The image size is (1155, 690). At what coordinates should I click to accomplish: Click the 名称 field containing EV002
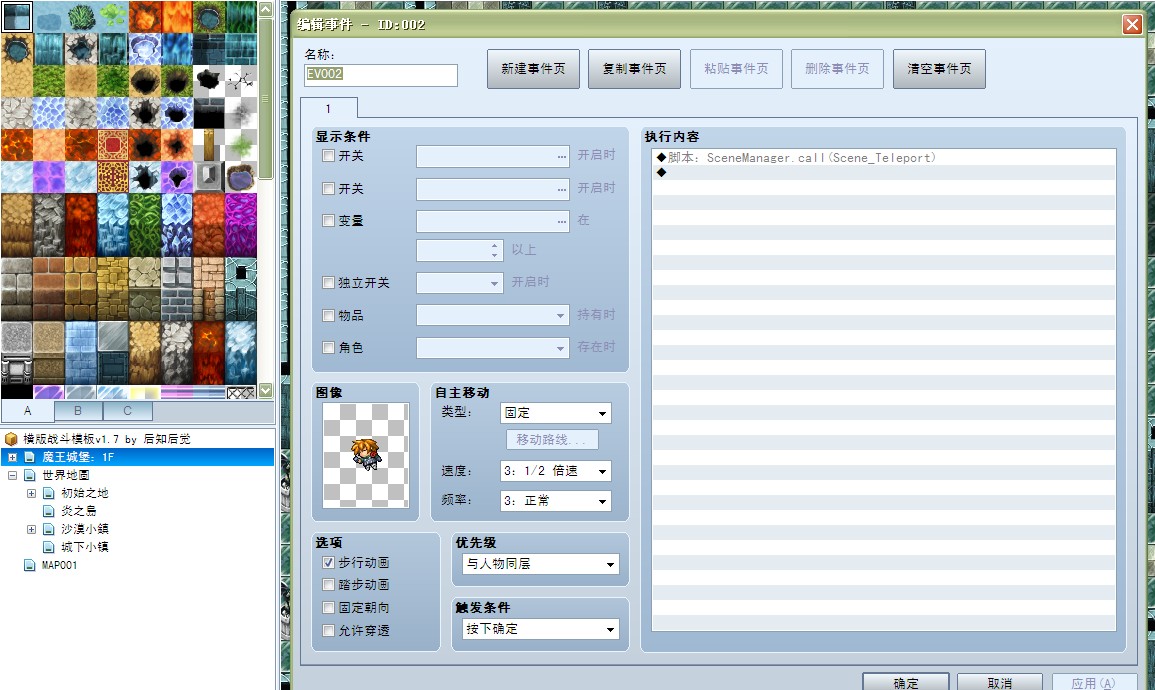381,74
